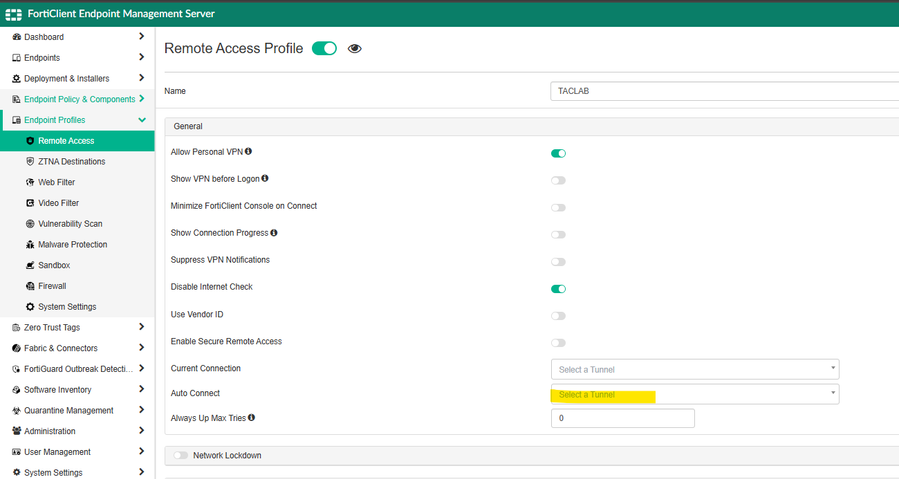Click the Vulnerability Scan icon

(30, 224)
